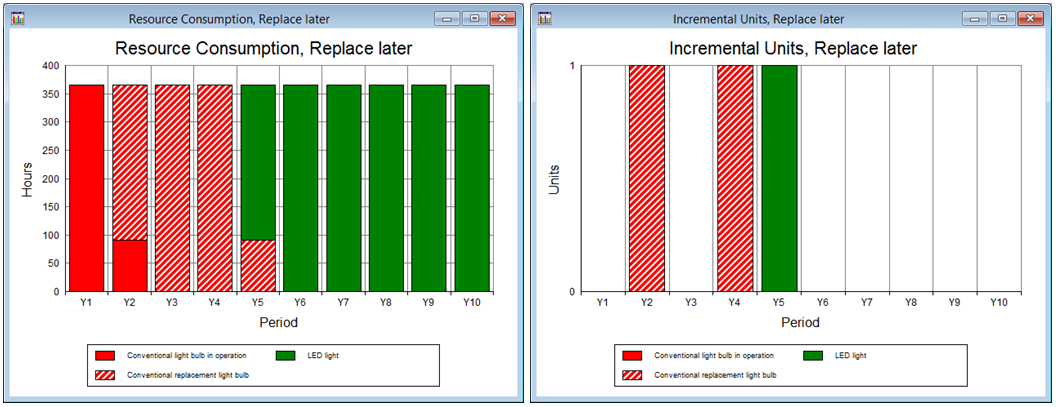Click the hatched Y3 bar in Resource Consumption
Viewport: 1056px width, 407px height.
172,189
